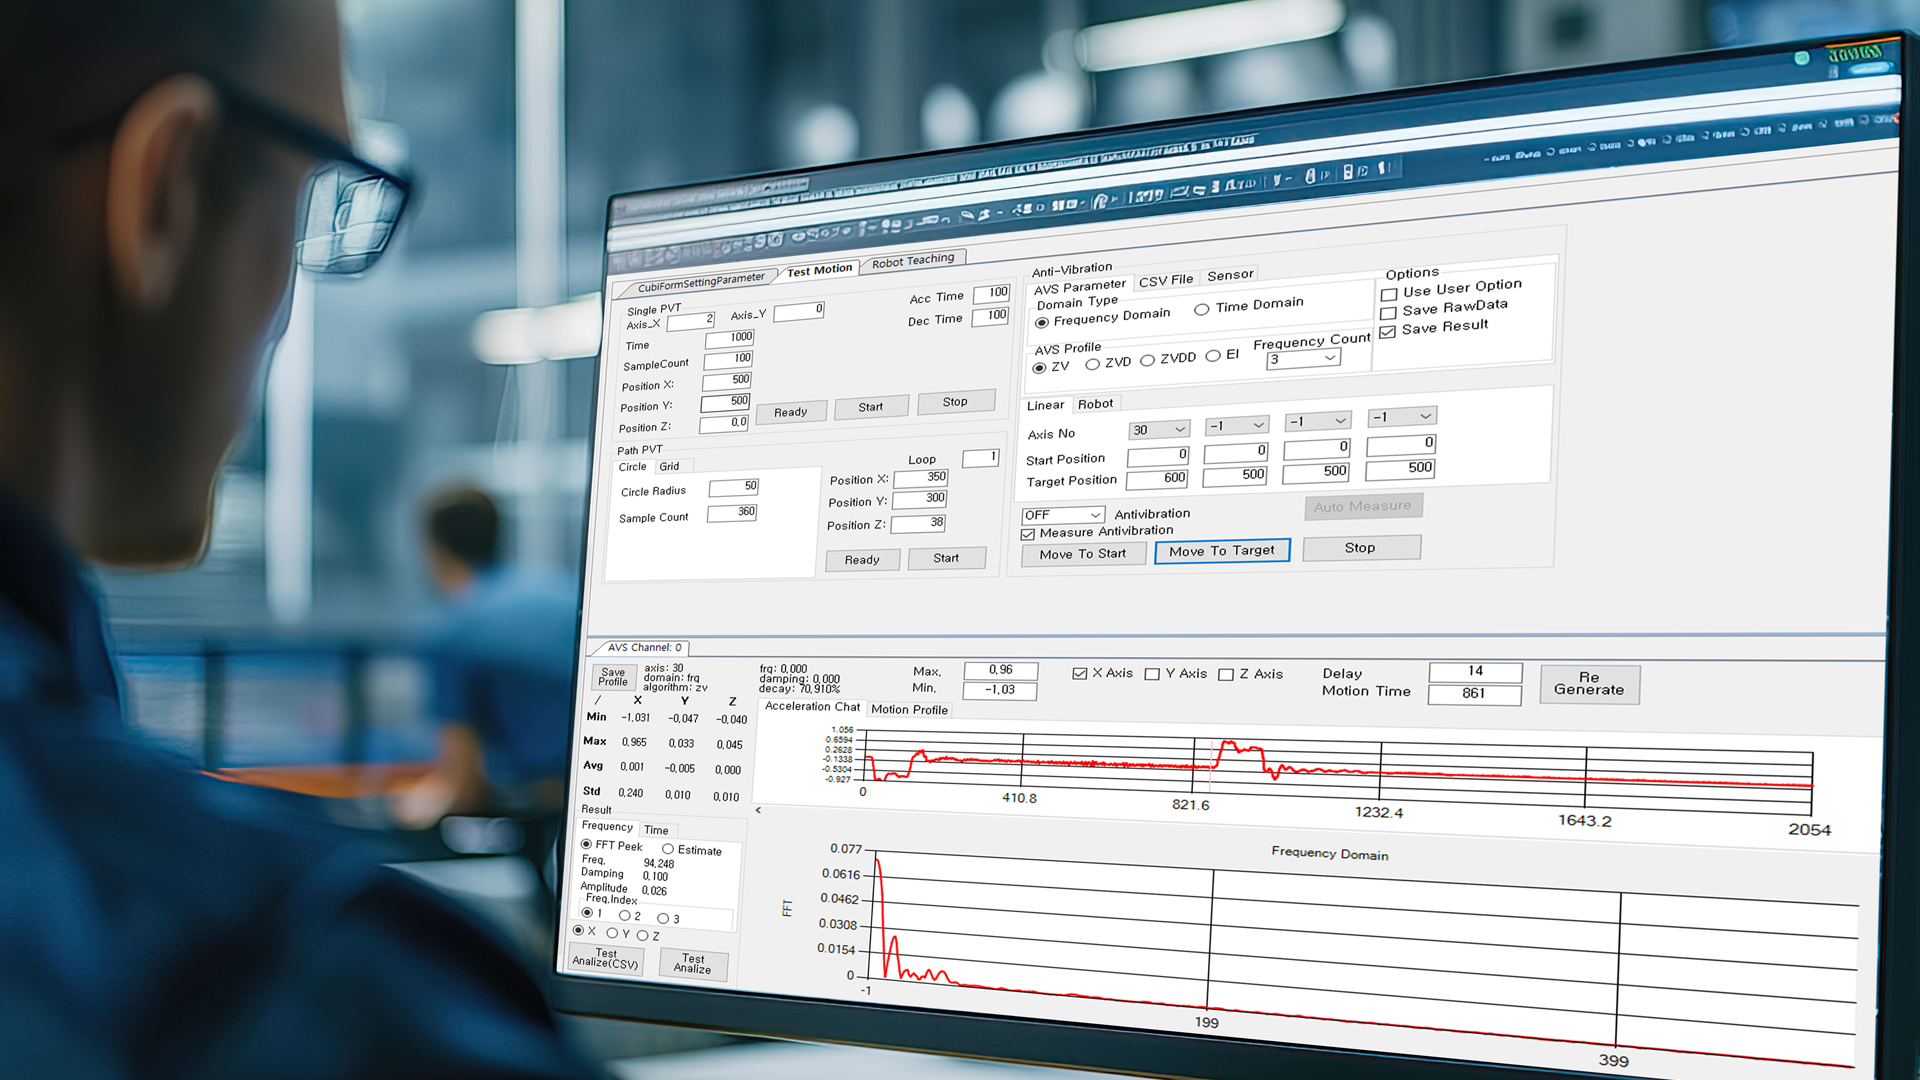Switch to the CSV File tab
Image resolution: width=1920 pixels, height=1080 pixels.
click(1165, 281)
